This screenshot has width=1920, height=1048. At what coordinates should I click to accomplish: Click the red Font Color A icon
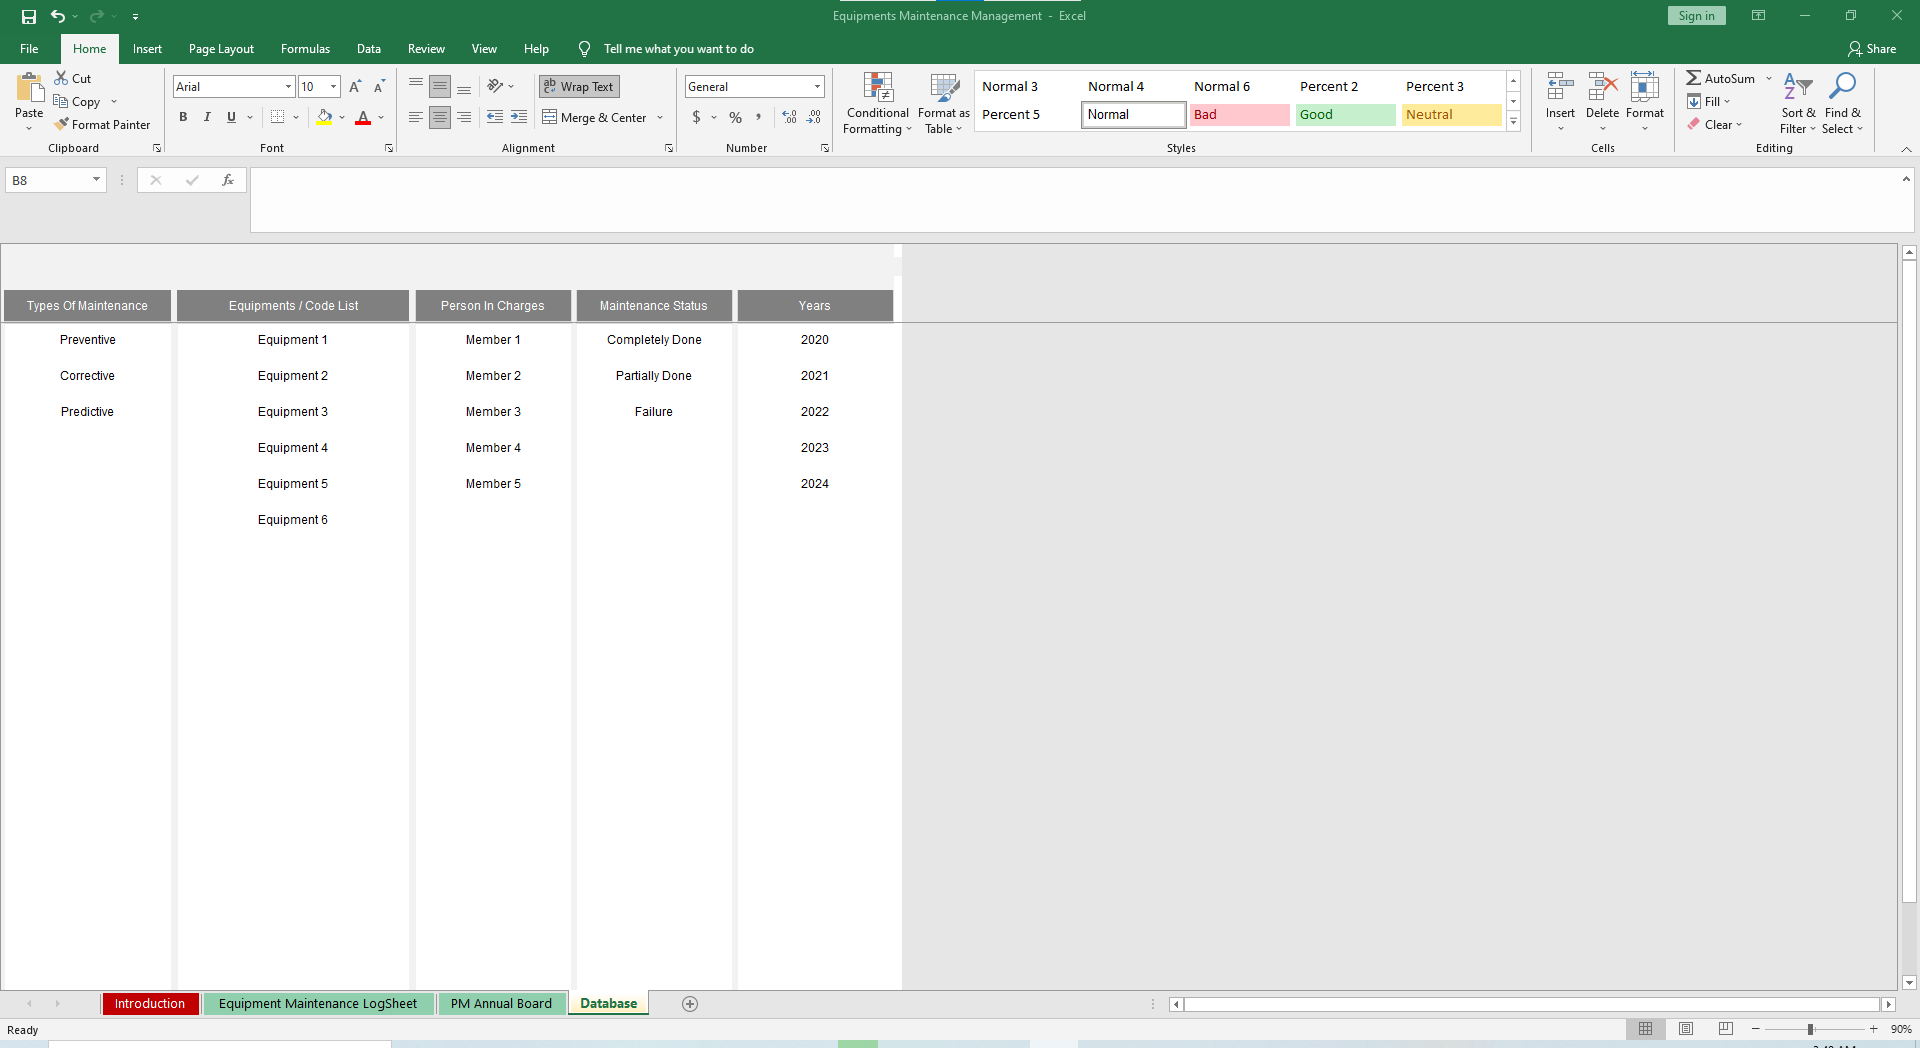point(363,117)
